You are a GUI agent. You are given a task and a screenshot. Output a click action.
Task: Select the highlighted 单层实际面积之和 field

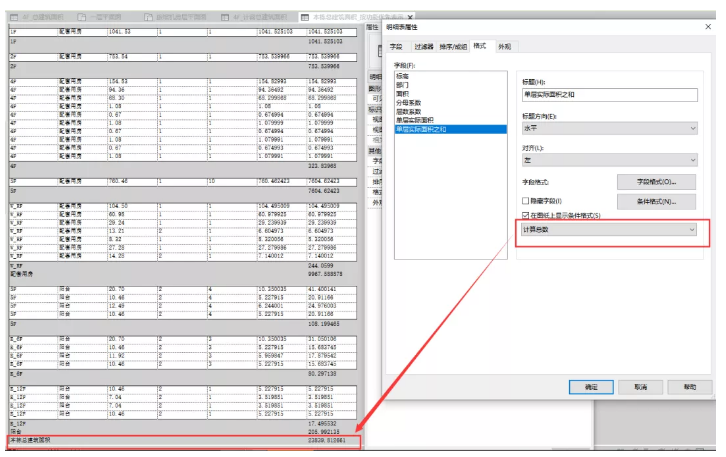tap(451, 129)
